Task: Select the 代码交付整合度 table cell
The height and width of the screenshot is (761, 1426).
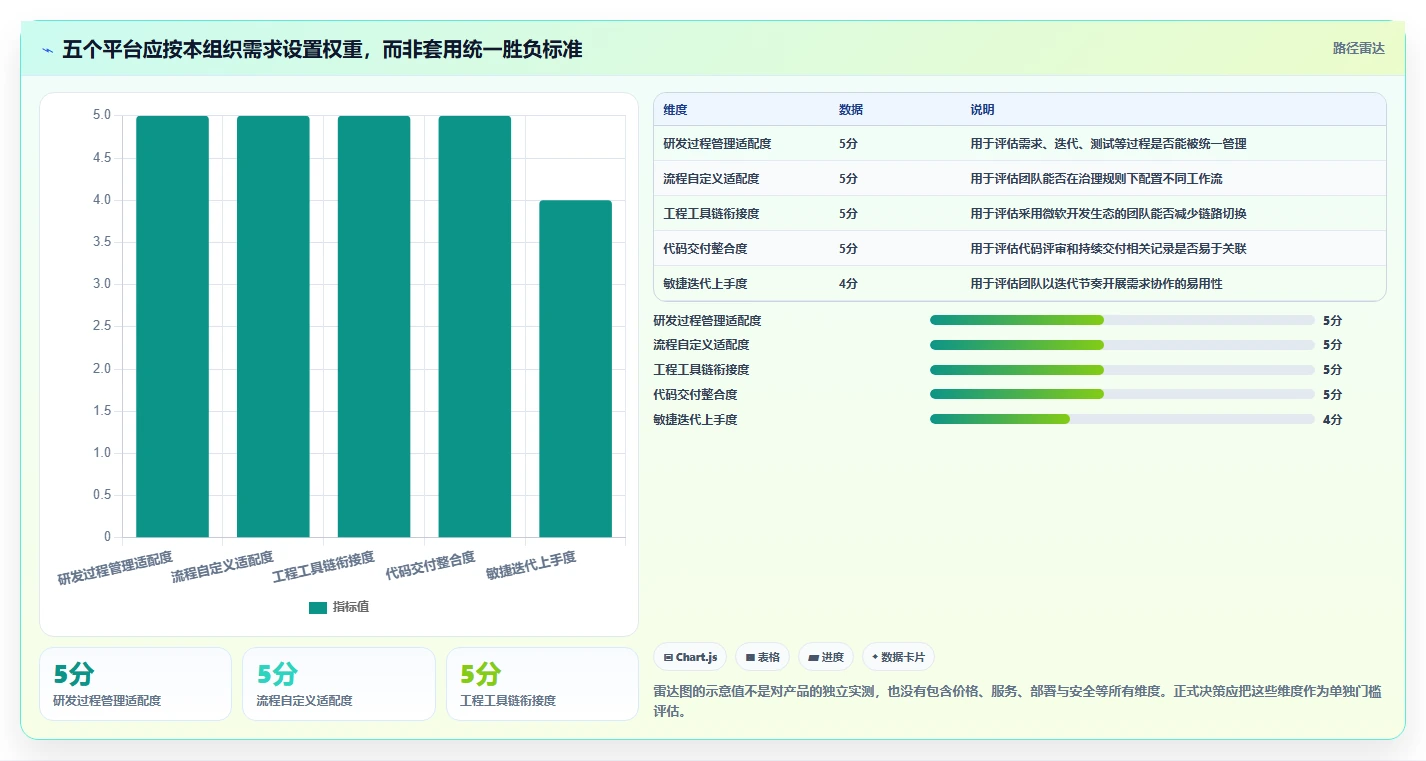Action: (705, 249)
